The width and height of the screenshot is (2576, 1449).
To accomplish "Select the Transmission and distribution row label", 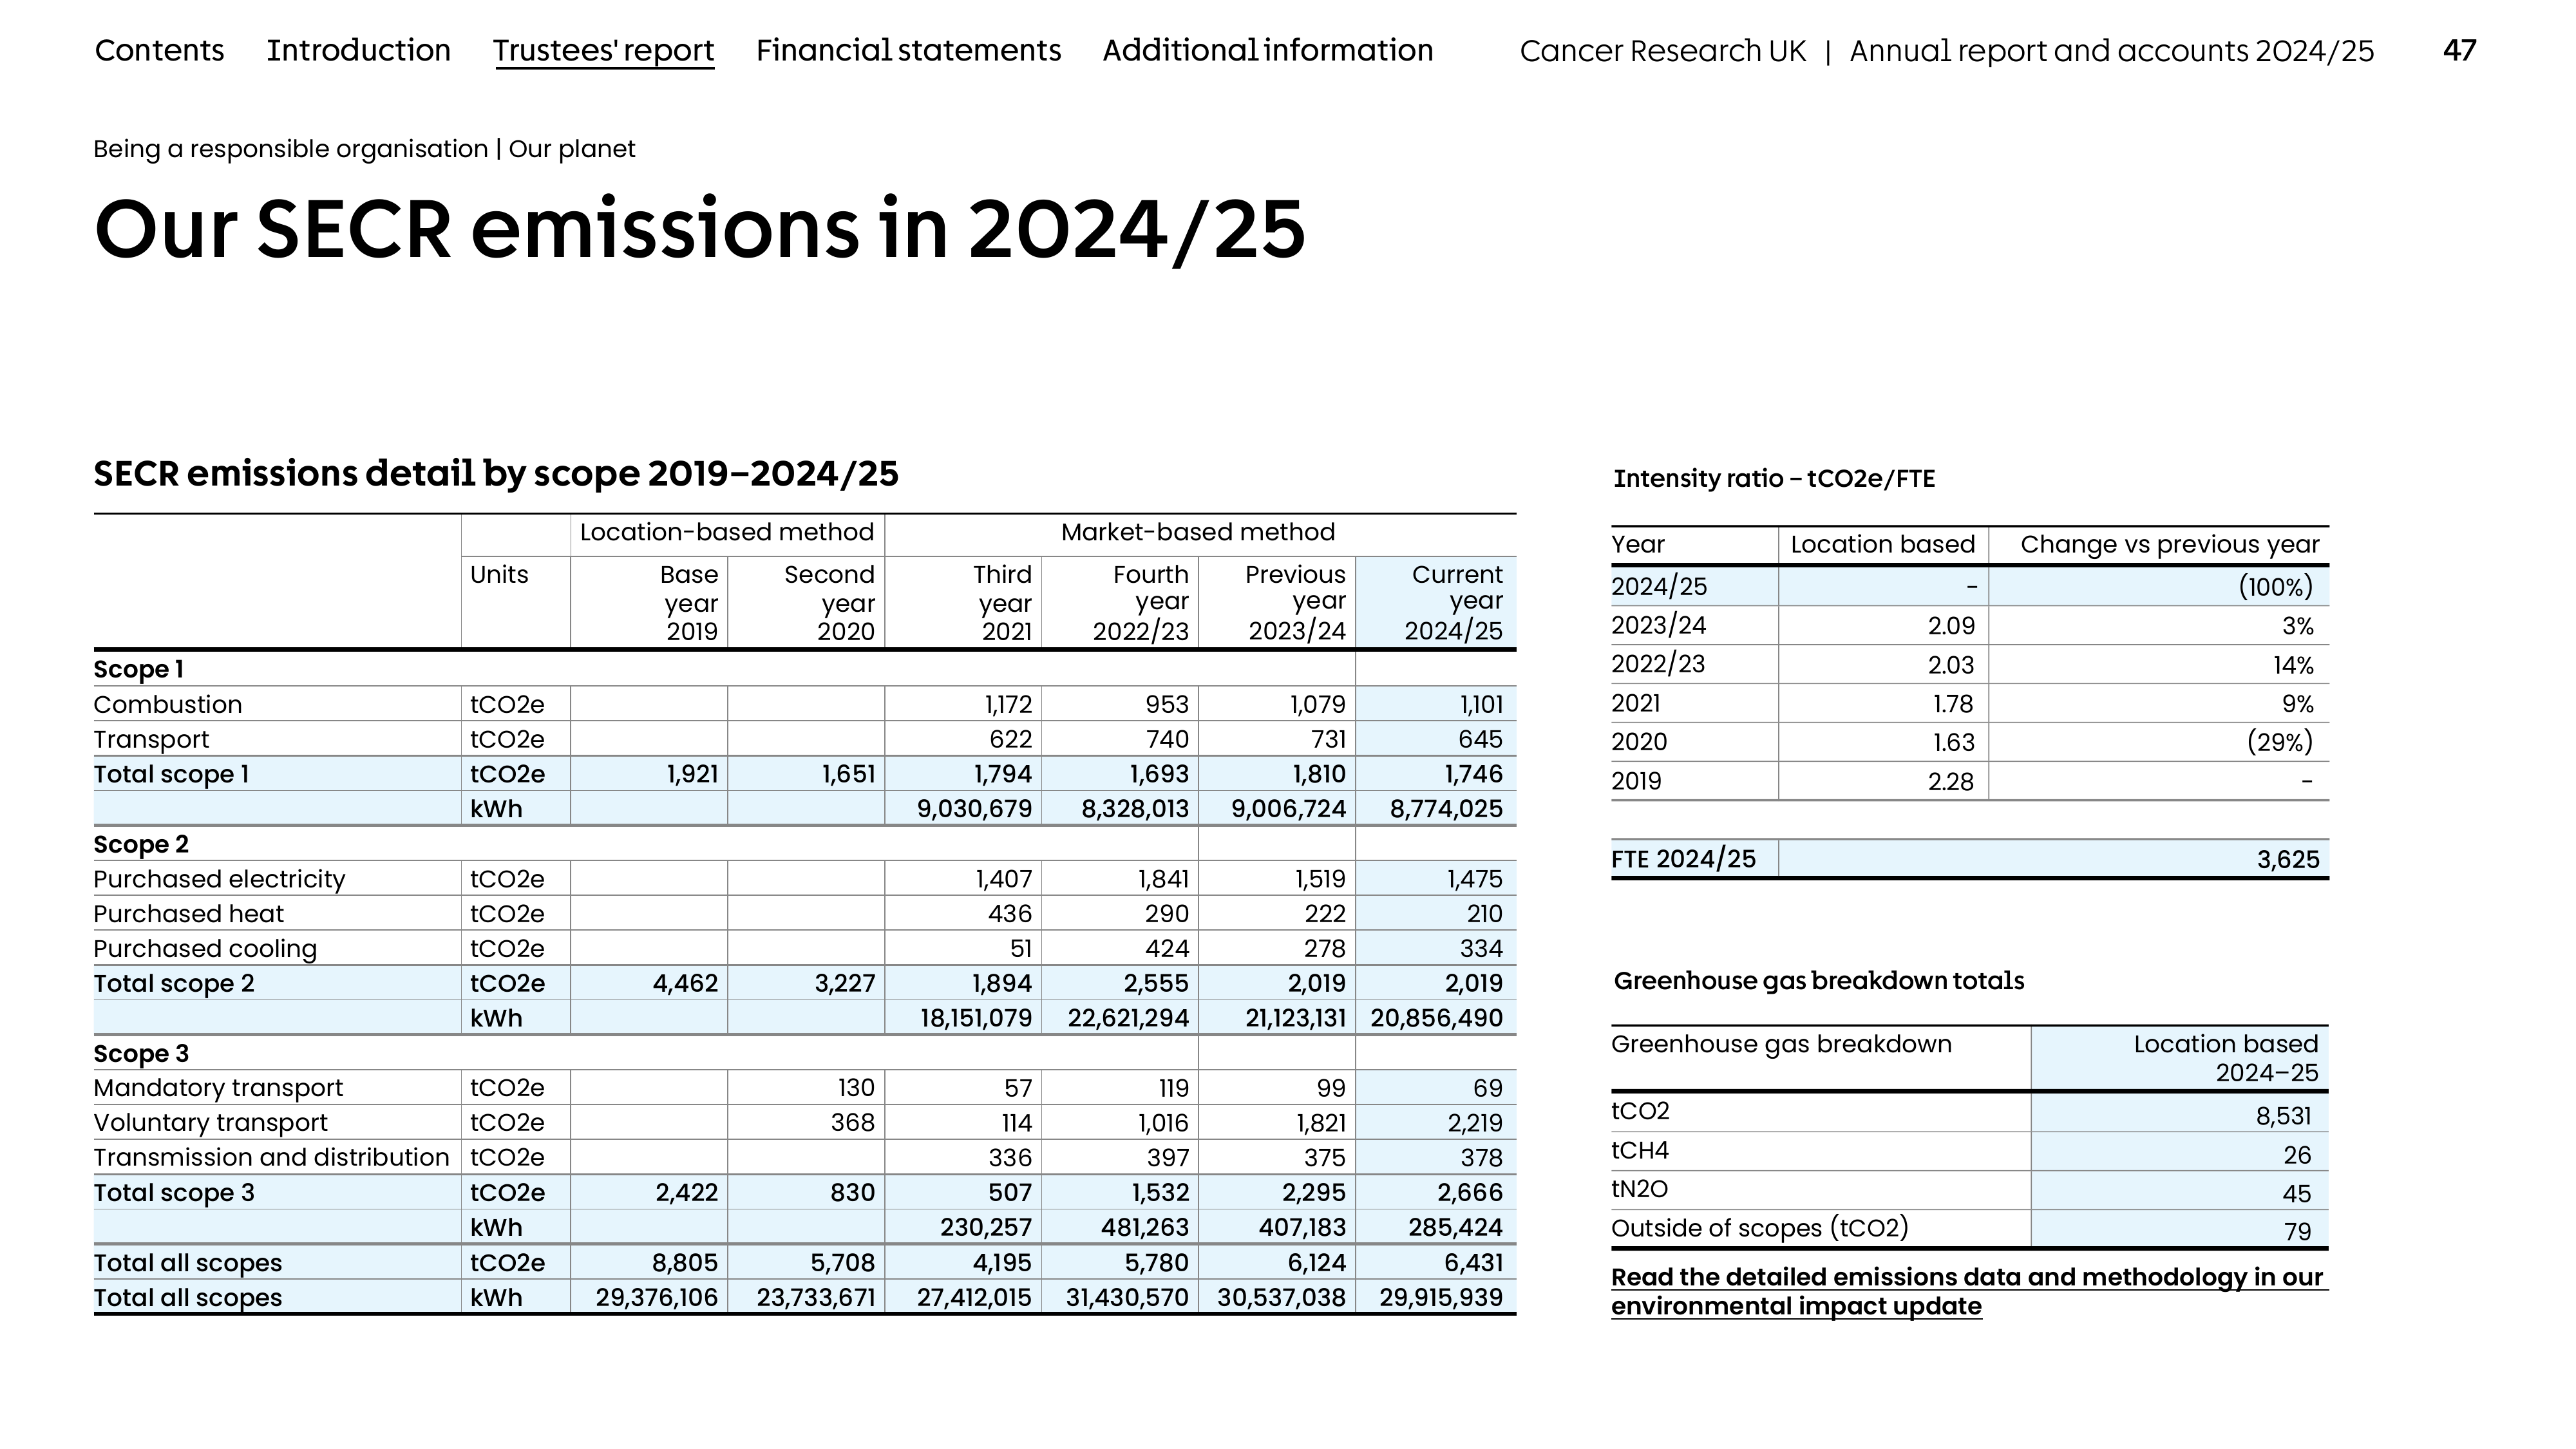I will [x=271, y=1157].
